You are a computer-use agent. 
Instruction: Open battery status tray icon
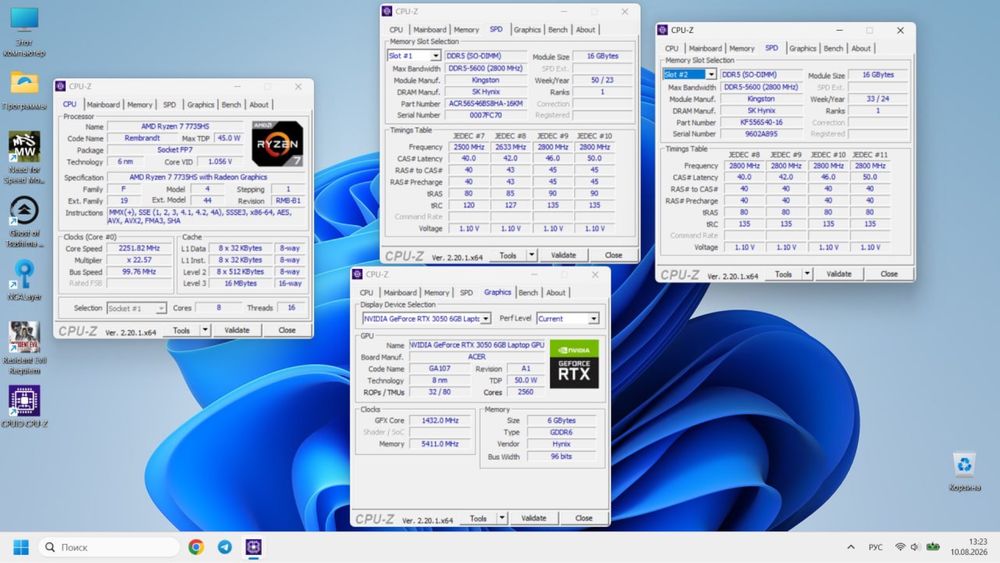933,547
